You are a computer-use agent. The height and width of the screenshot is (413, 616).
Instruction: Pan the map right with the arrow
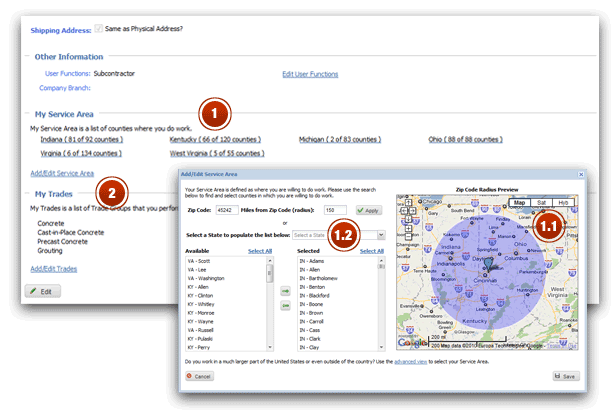(x=412, y=211)
